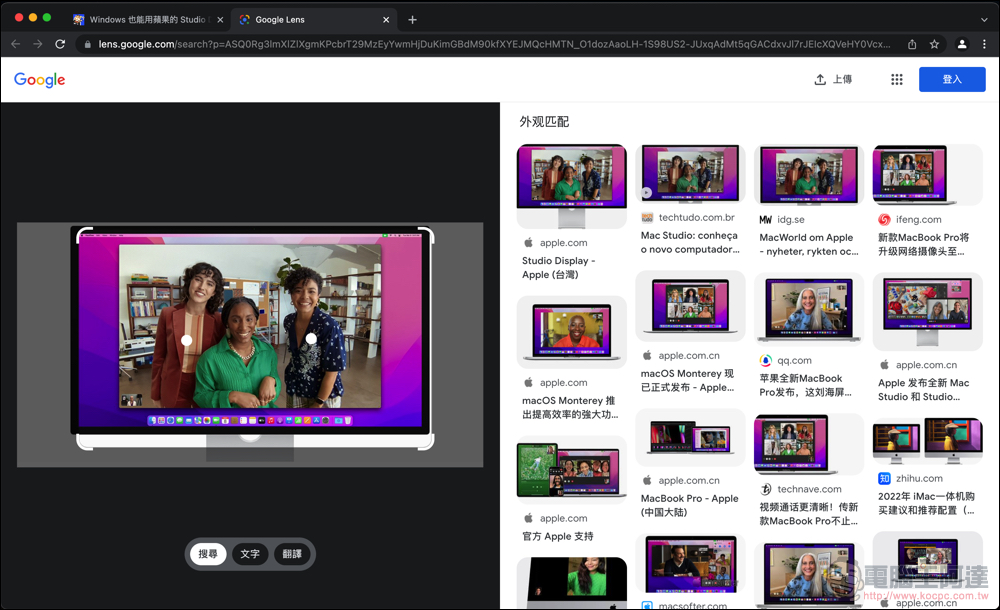The height and width of the screenshot is (610, 1000).
Task: Open a new browser tab
Action: (x=412, y=20)
